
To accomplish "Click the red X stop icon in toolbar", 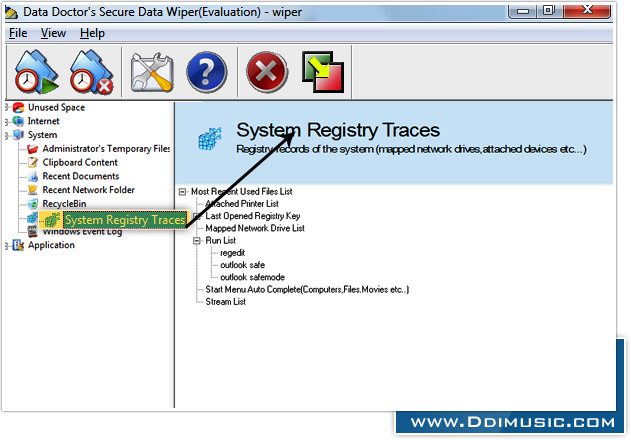I will [267, 72].
